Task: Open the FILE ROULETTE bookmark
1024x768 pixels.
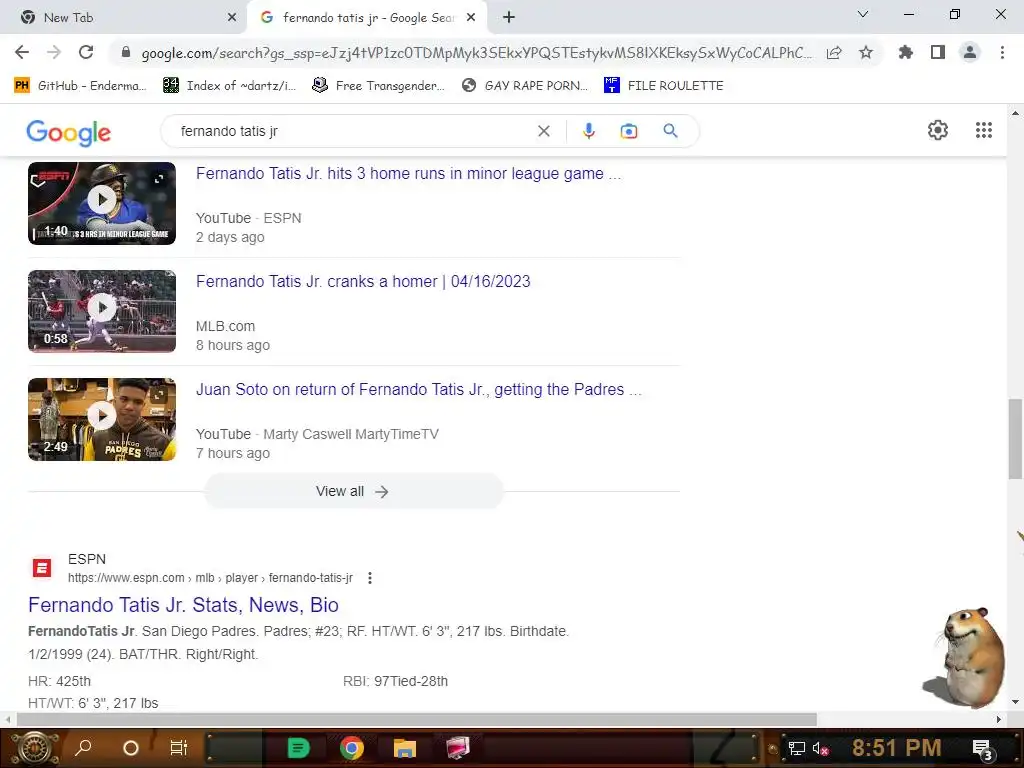Action: point(664,86)
